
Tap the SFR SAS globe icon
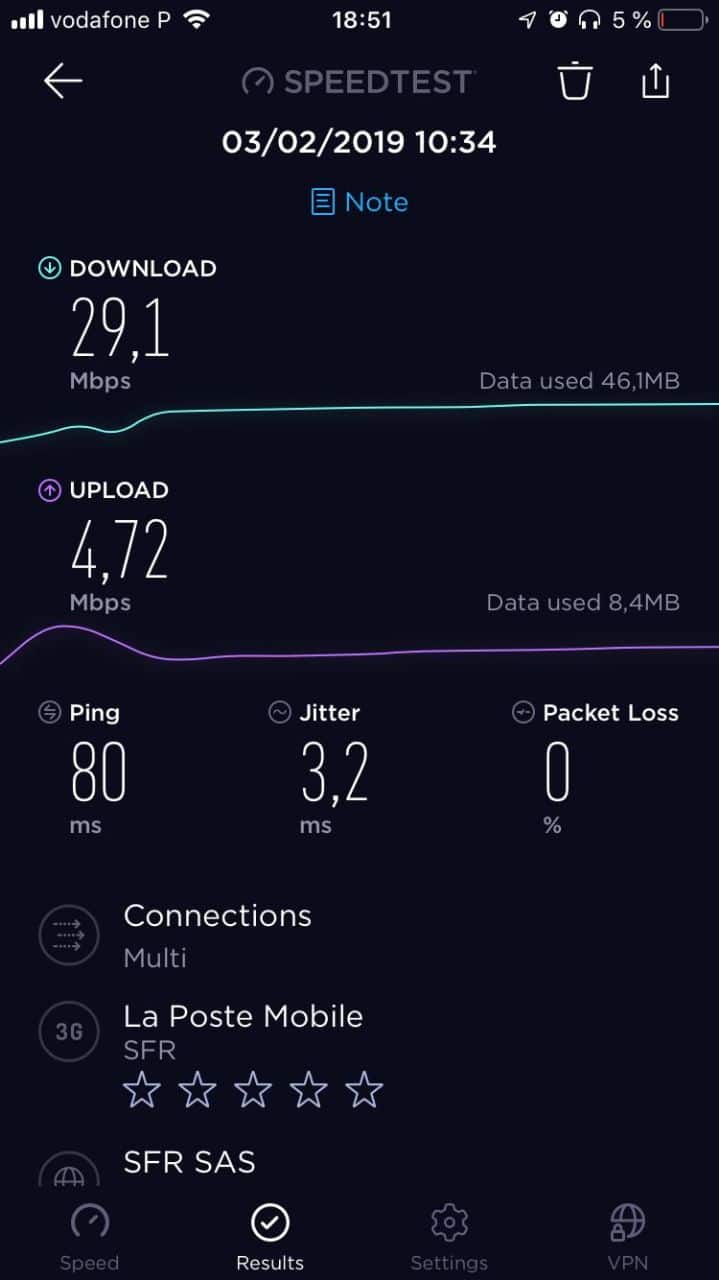pos(69,1170)
